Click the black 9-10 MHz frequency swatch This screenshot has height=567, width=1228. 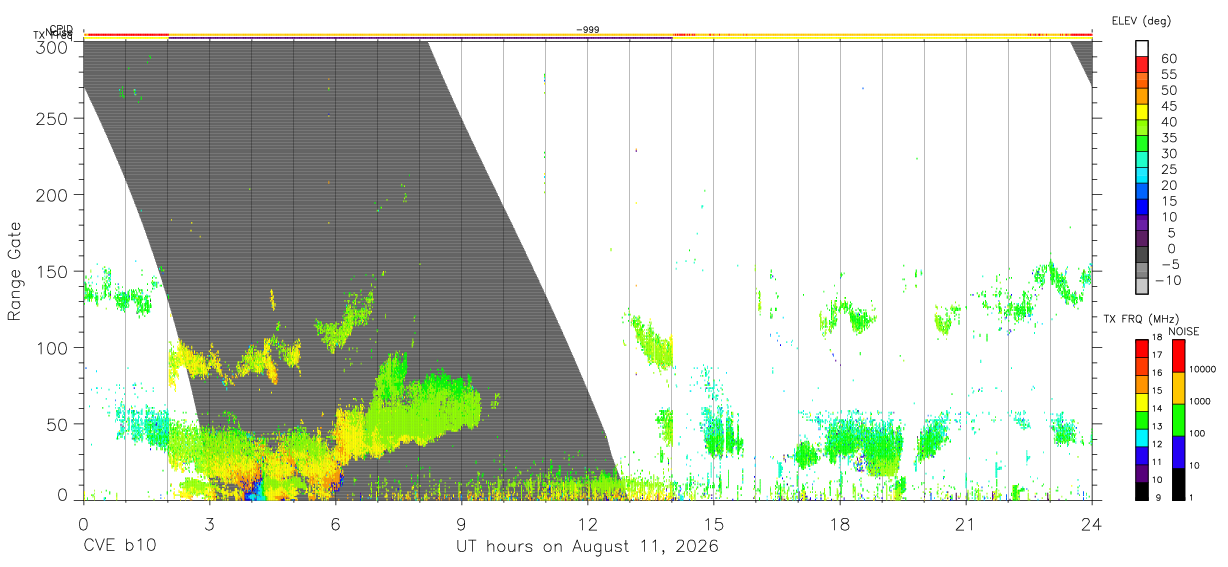click(1142, 491)
